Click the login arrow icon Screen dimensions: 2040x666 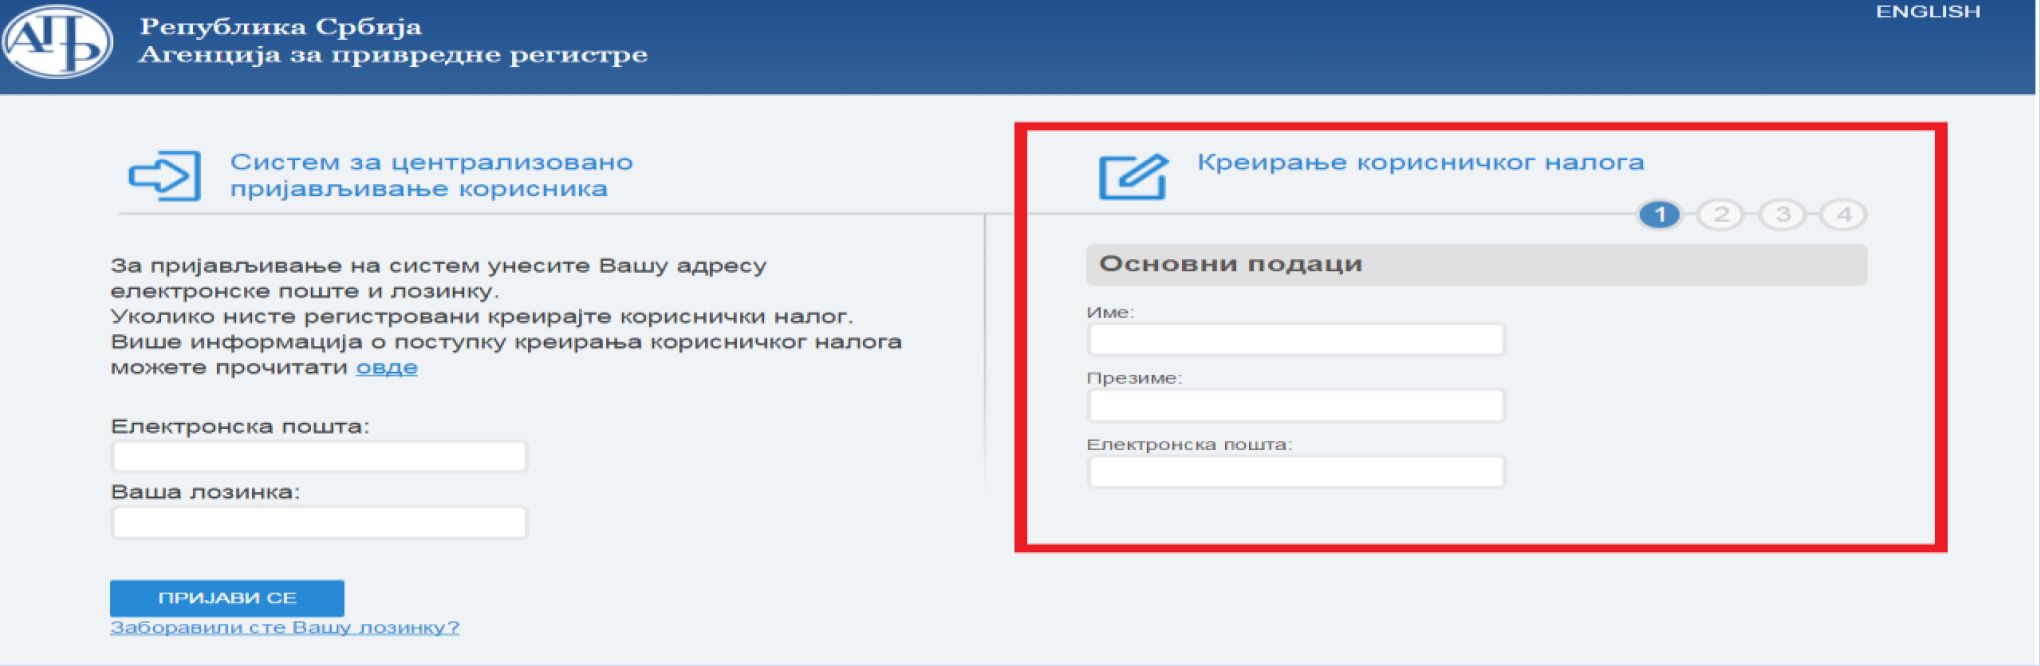pyautogui.click(x=165, y=176)
